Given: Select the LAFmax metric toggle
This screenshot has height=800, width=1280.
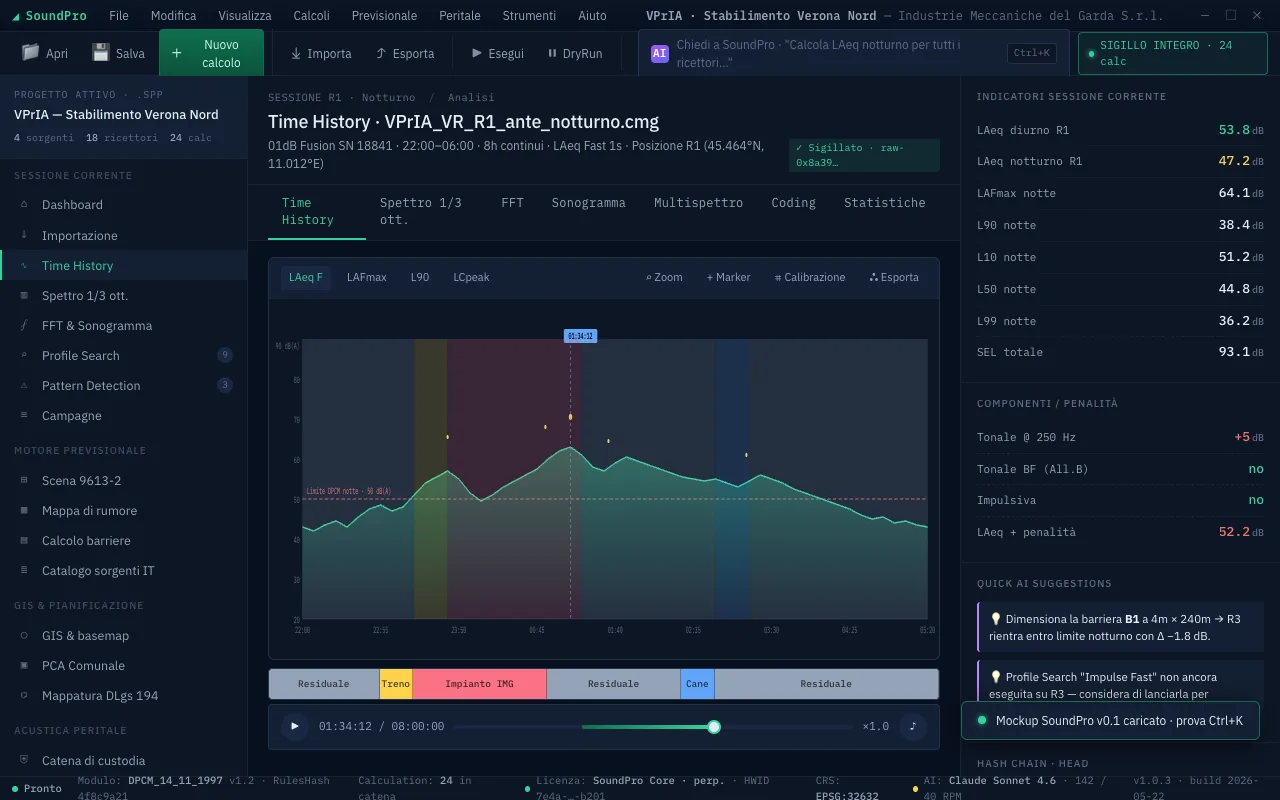Looking at the screenshot, I should 367,277.
